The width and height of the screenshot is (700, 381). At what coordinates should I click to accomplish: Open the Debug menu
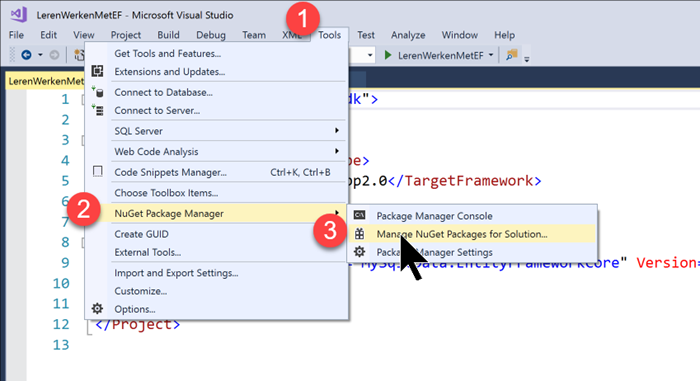pos(211,35)
